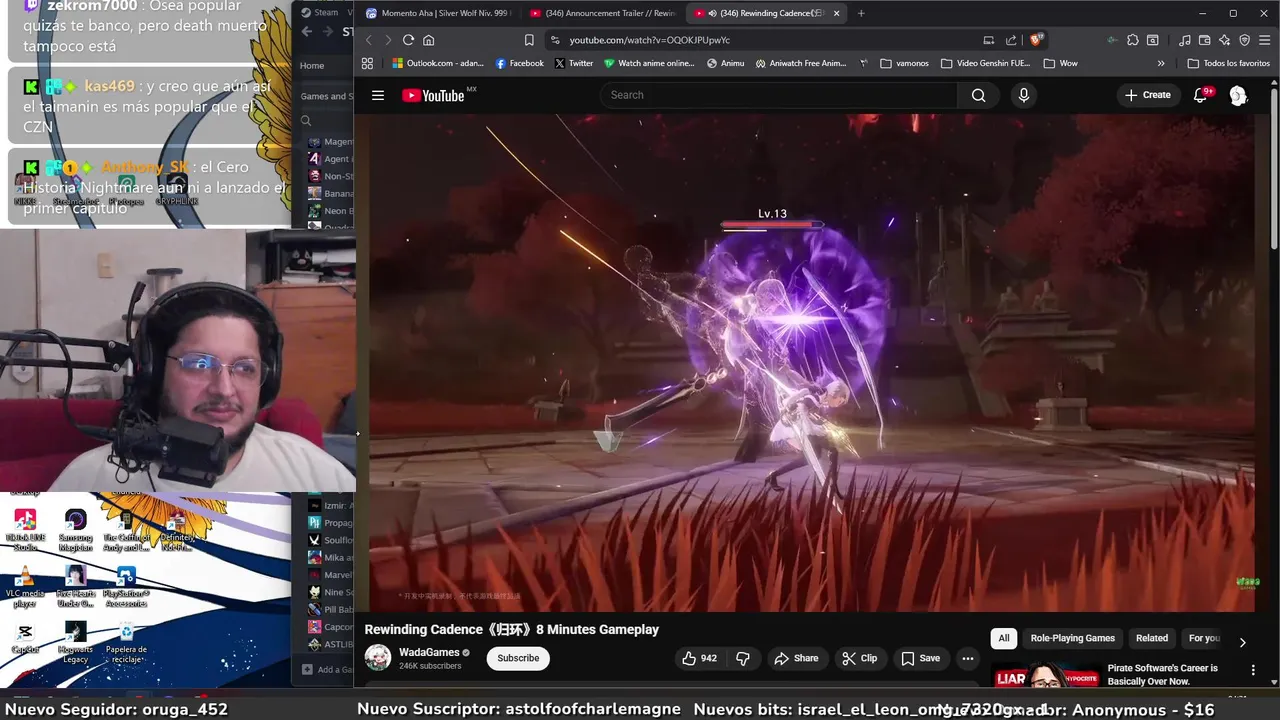The height and width of the screenshot is (720, 1280).
Task: Open the Samsung Magician desktop shortcut
Action: click(x=75, y=530)
